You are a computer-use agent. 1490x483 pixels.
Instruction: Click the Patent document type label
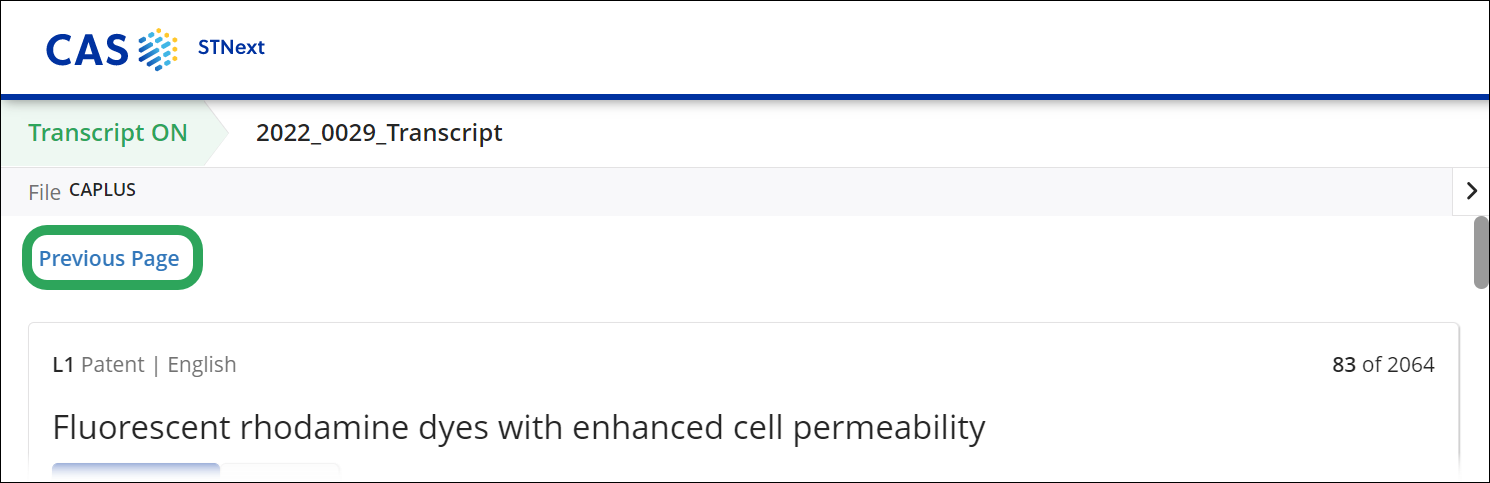tap(112, 365)
